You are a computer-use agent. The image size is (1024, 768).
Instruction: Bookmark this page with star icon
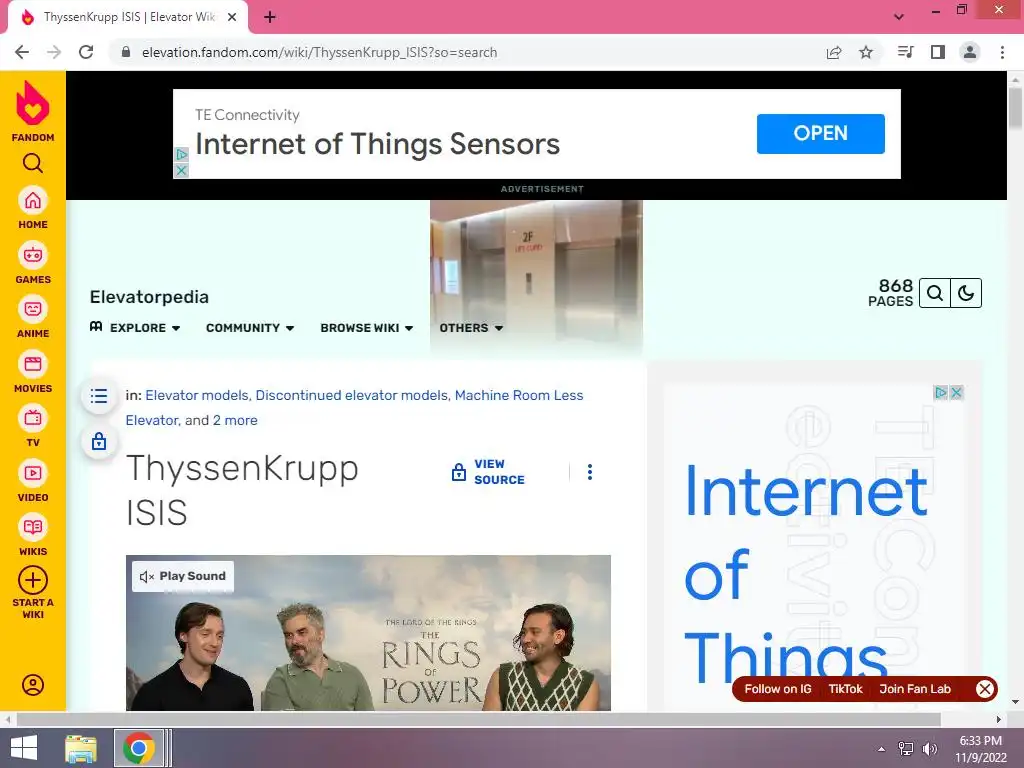pyautogui.click(x=866, y=52)
